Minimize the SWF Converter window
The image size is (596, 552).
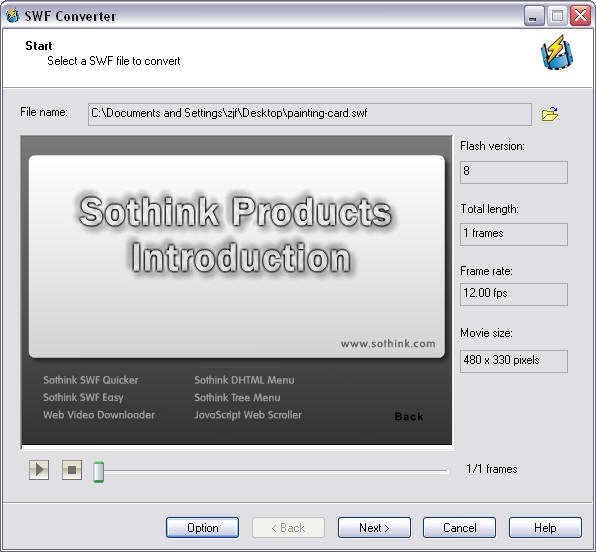(x=534, y=16)
